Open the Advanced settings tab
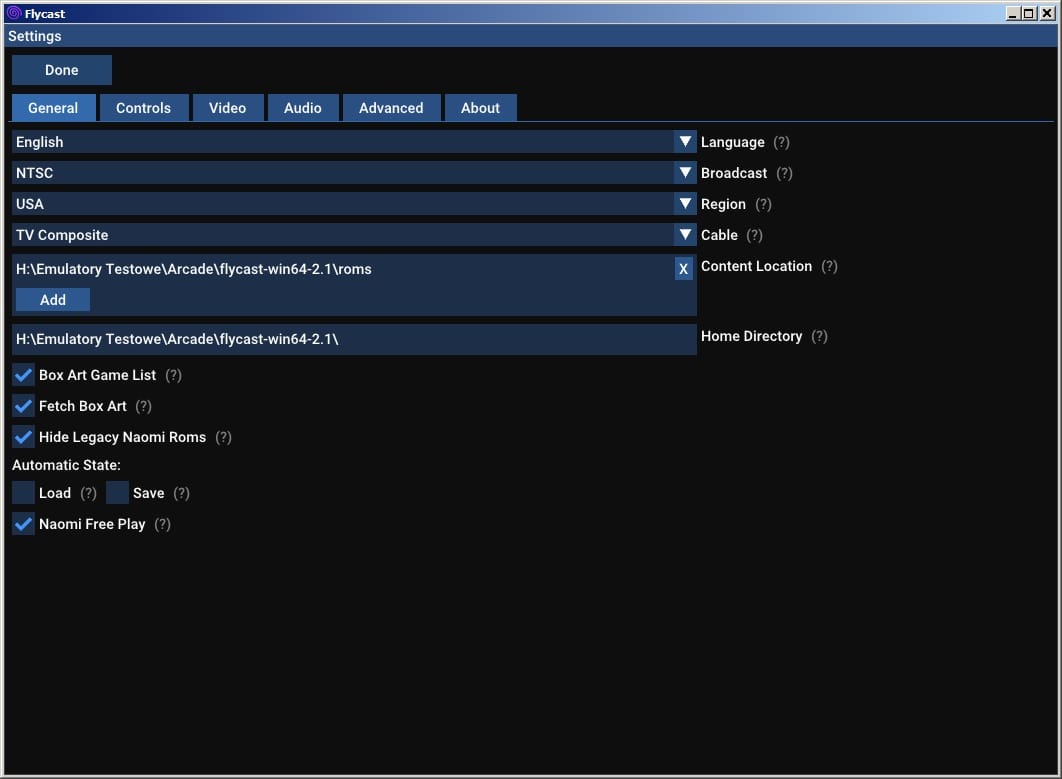The width and height of the screenshot is (1062, 779). click(391, 108)
